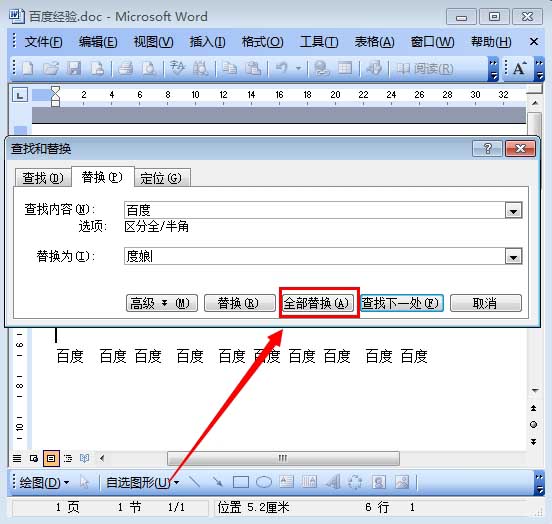Click the 取消 button
The image size is (552, 524).
[x=486, y=303]
